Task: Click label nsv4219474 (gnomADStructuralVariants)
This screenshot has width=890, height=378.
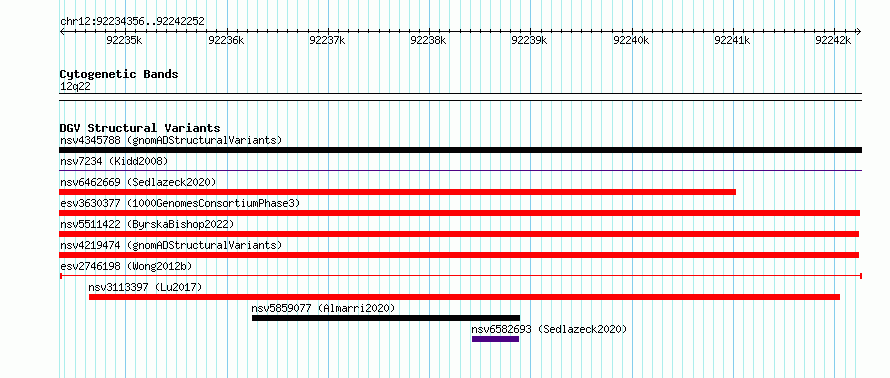Action: [x=171, y=245]
